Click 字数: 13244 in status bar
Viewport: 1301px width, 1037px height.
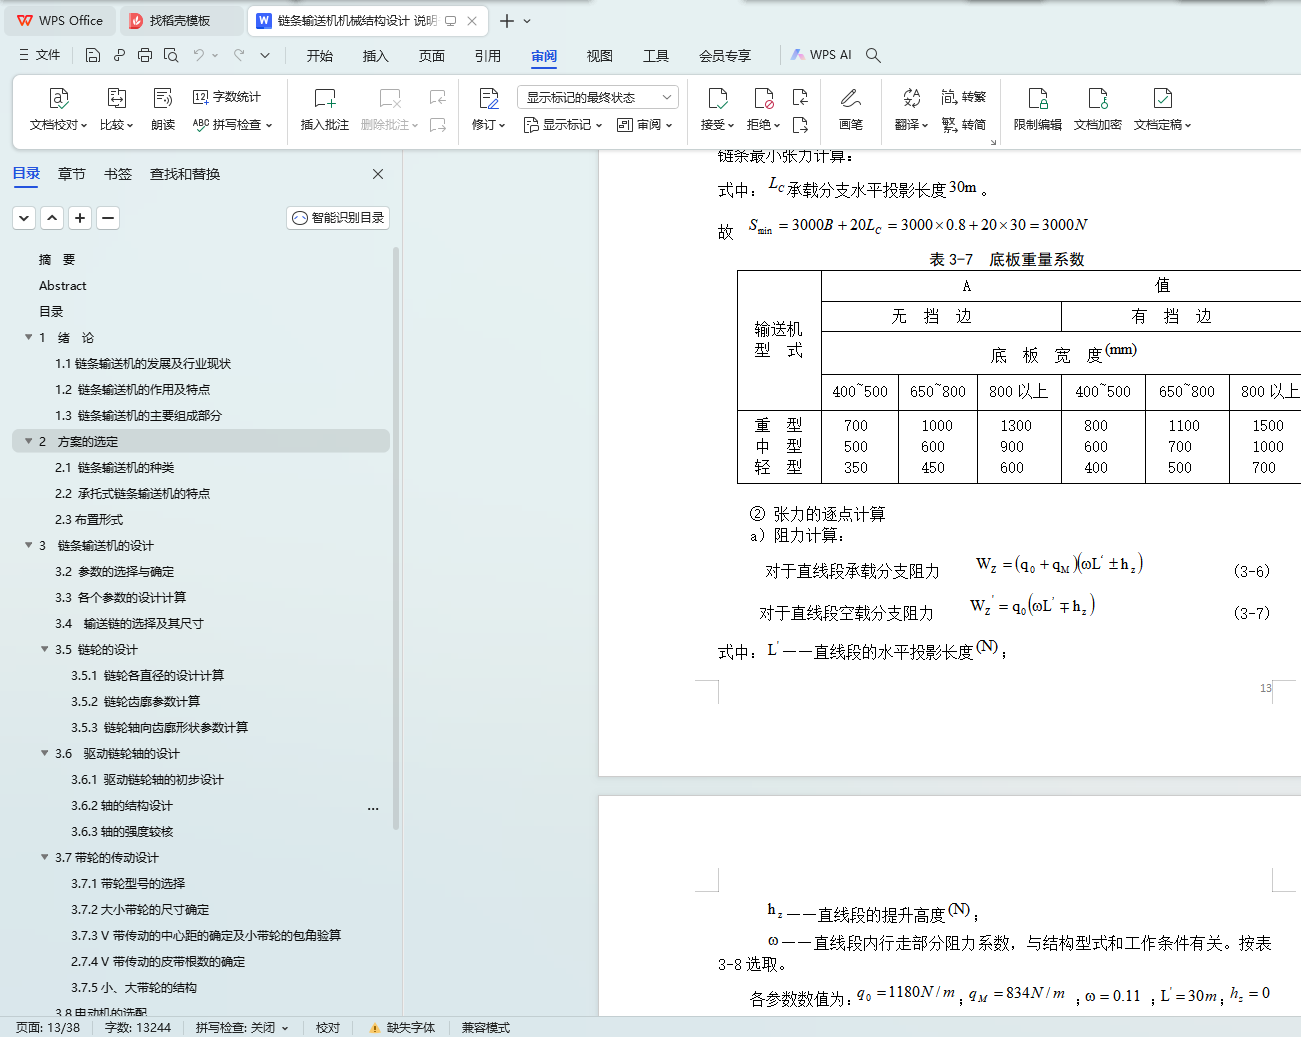pyautogui.click(x=138, y=1028)
